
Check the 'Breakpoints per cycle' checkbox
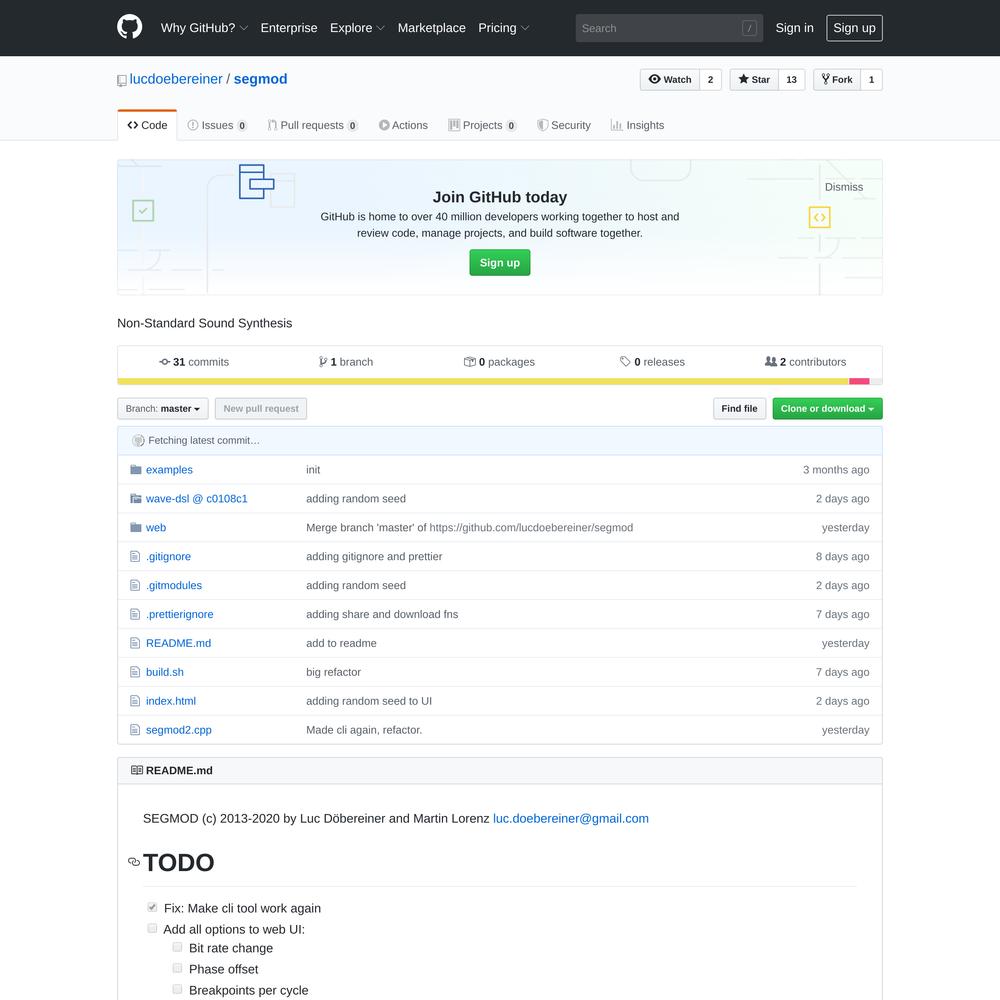tap(177, 989)
